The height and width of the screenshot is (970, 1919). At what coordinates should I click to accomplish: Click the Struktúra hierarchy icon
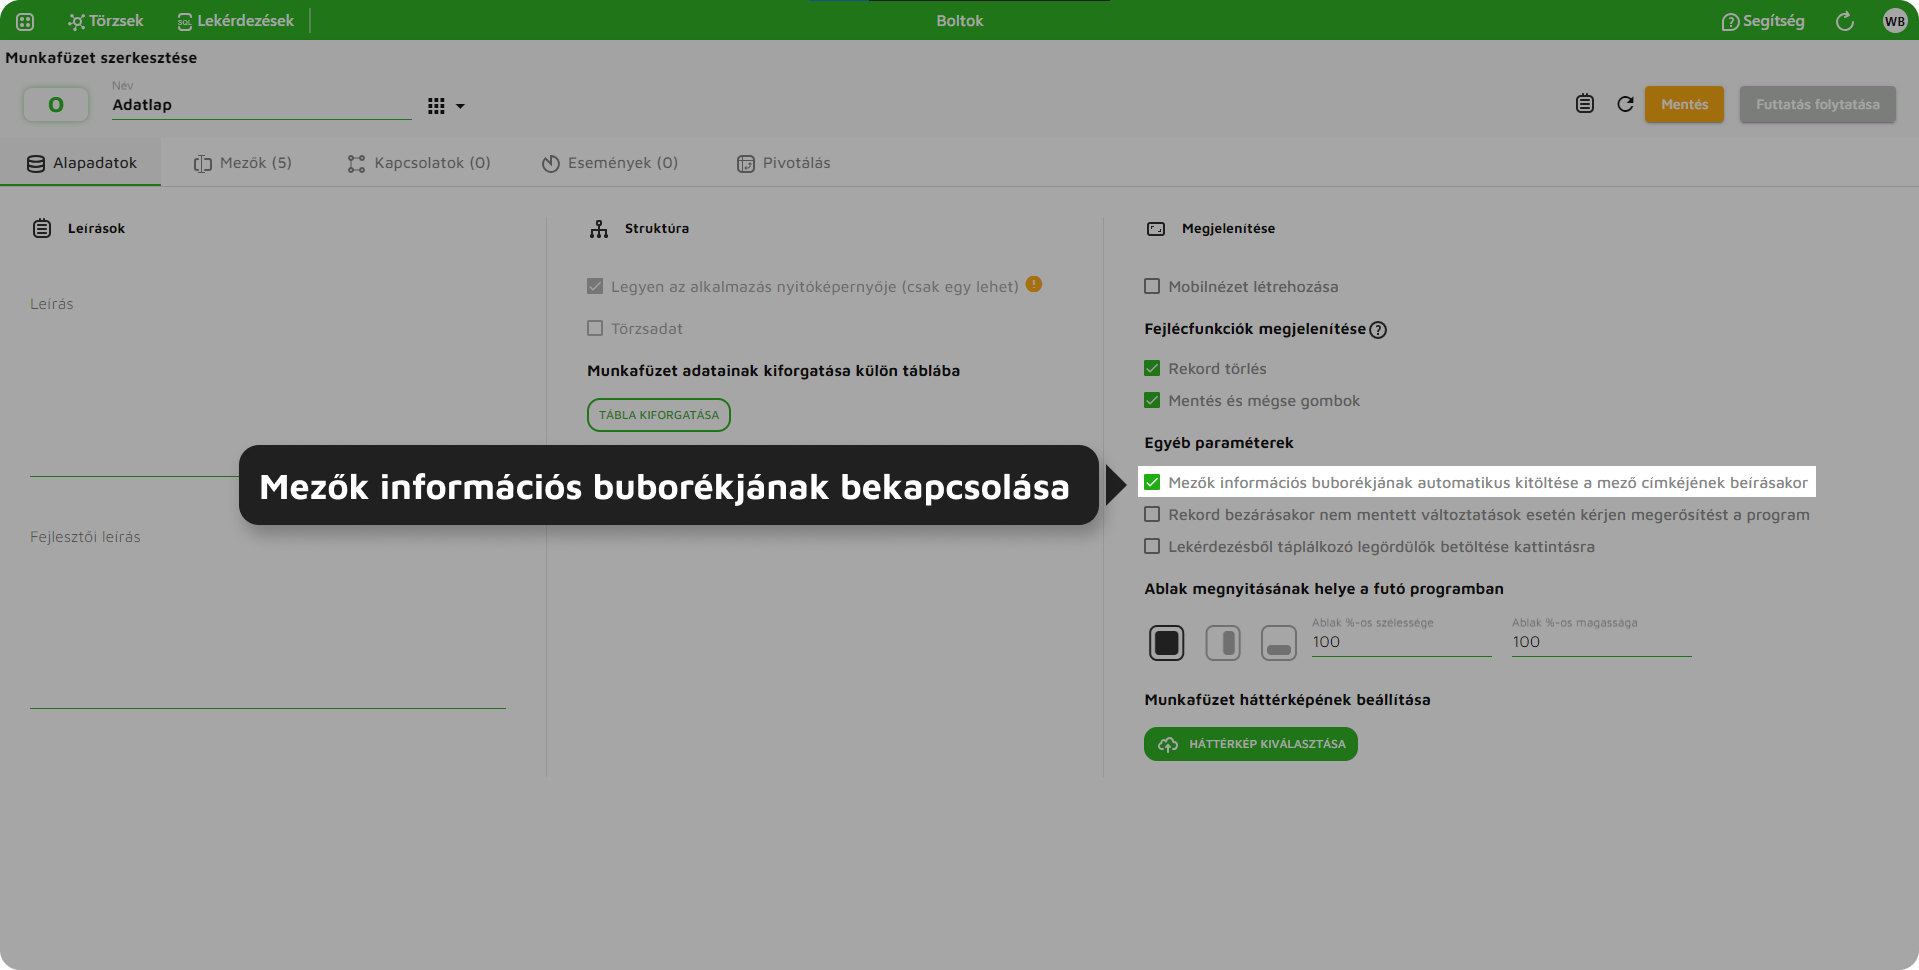599,229
